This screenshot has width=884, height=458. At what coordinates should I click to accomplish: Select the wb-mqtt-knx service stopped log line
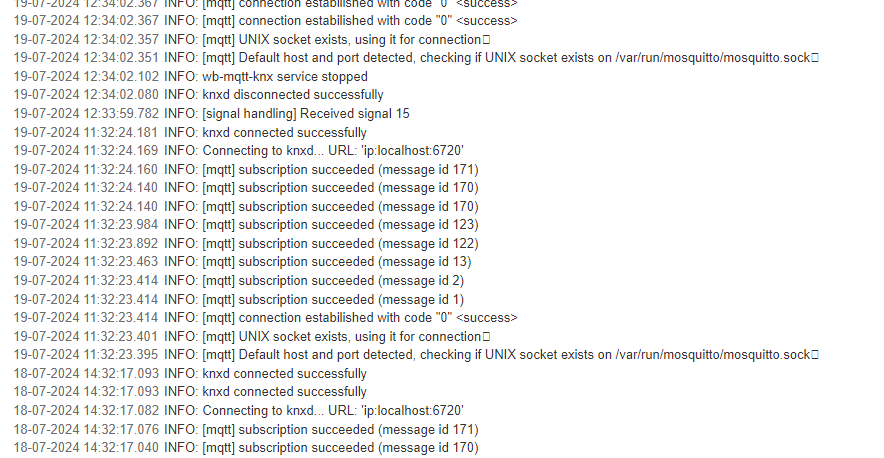(x=191, y=76)
